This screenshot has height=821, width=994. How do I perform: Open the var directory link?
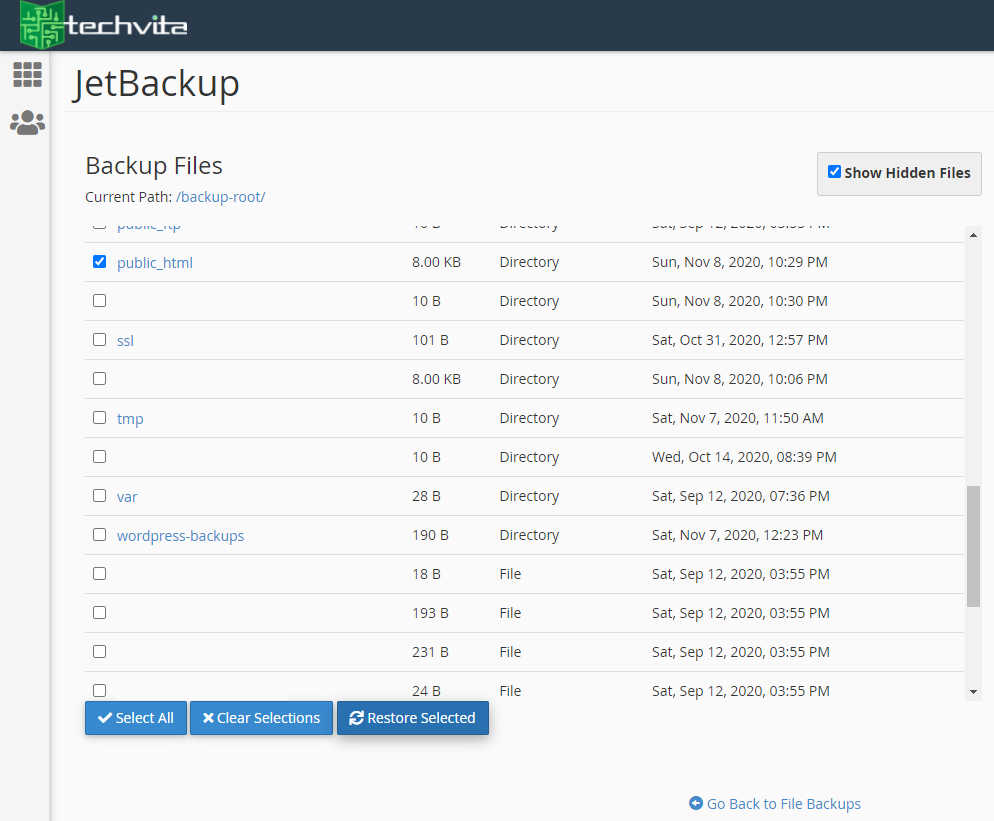[x=126, y=495]
